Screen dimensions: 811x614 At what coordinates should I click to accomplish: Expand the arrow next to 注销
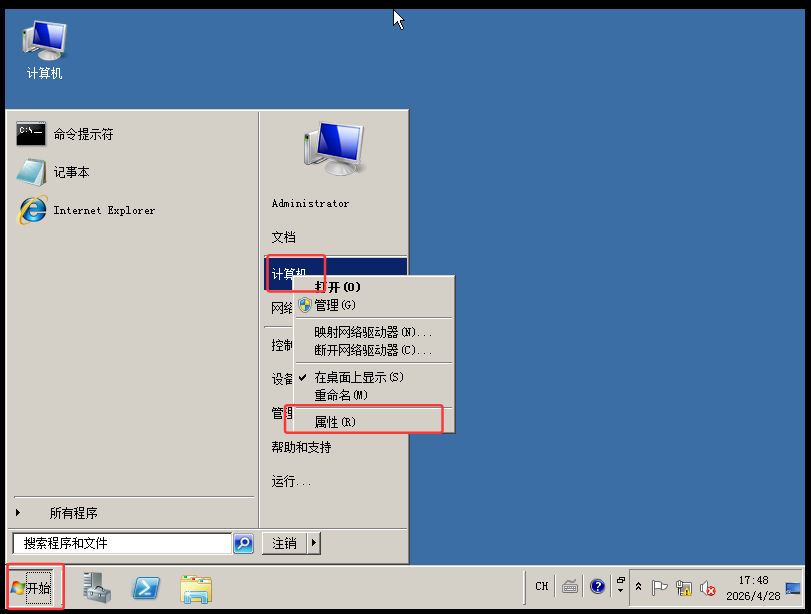314,543
